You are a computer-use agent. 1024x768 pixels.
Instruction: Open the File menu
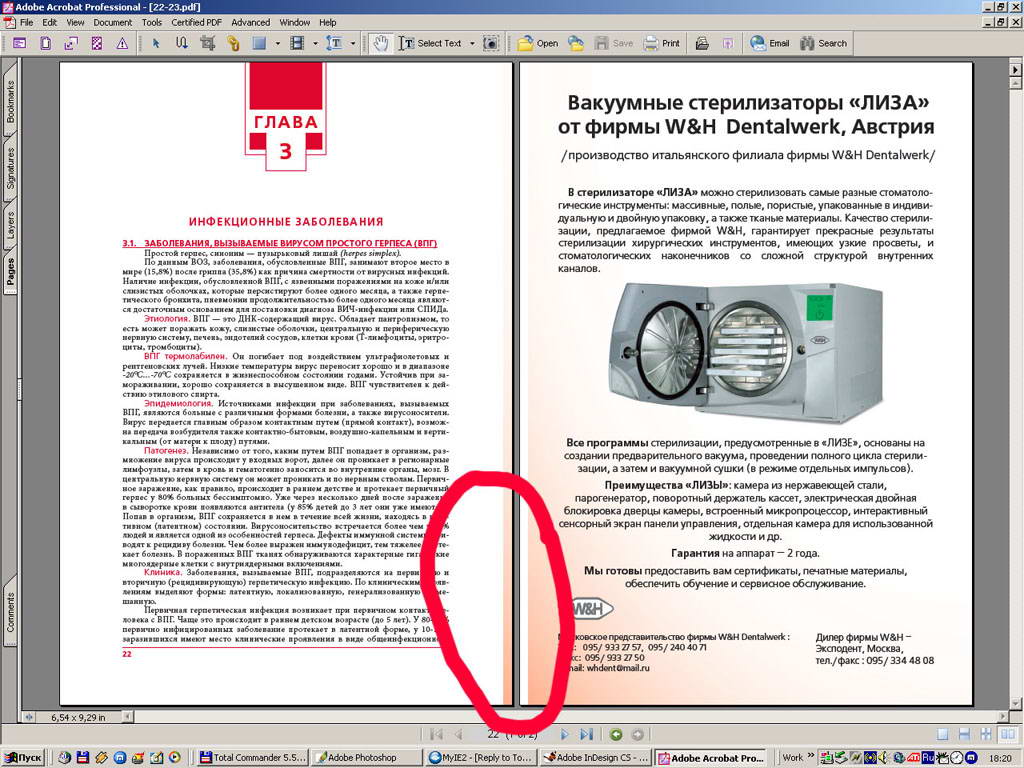26,22
